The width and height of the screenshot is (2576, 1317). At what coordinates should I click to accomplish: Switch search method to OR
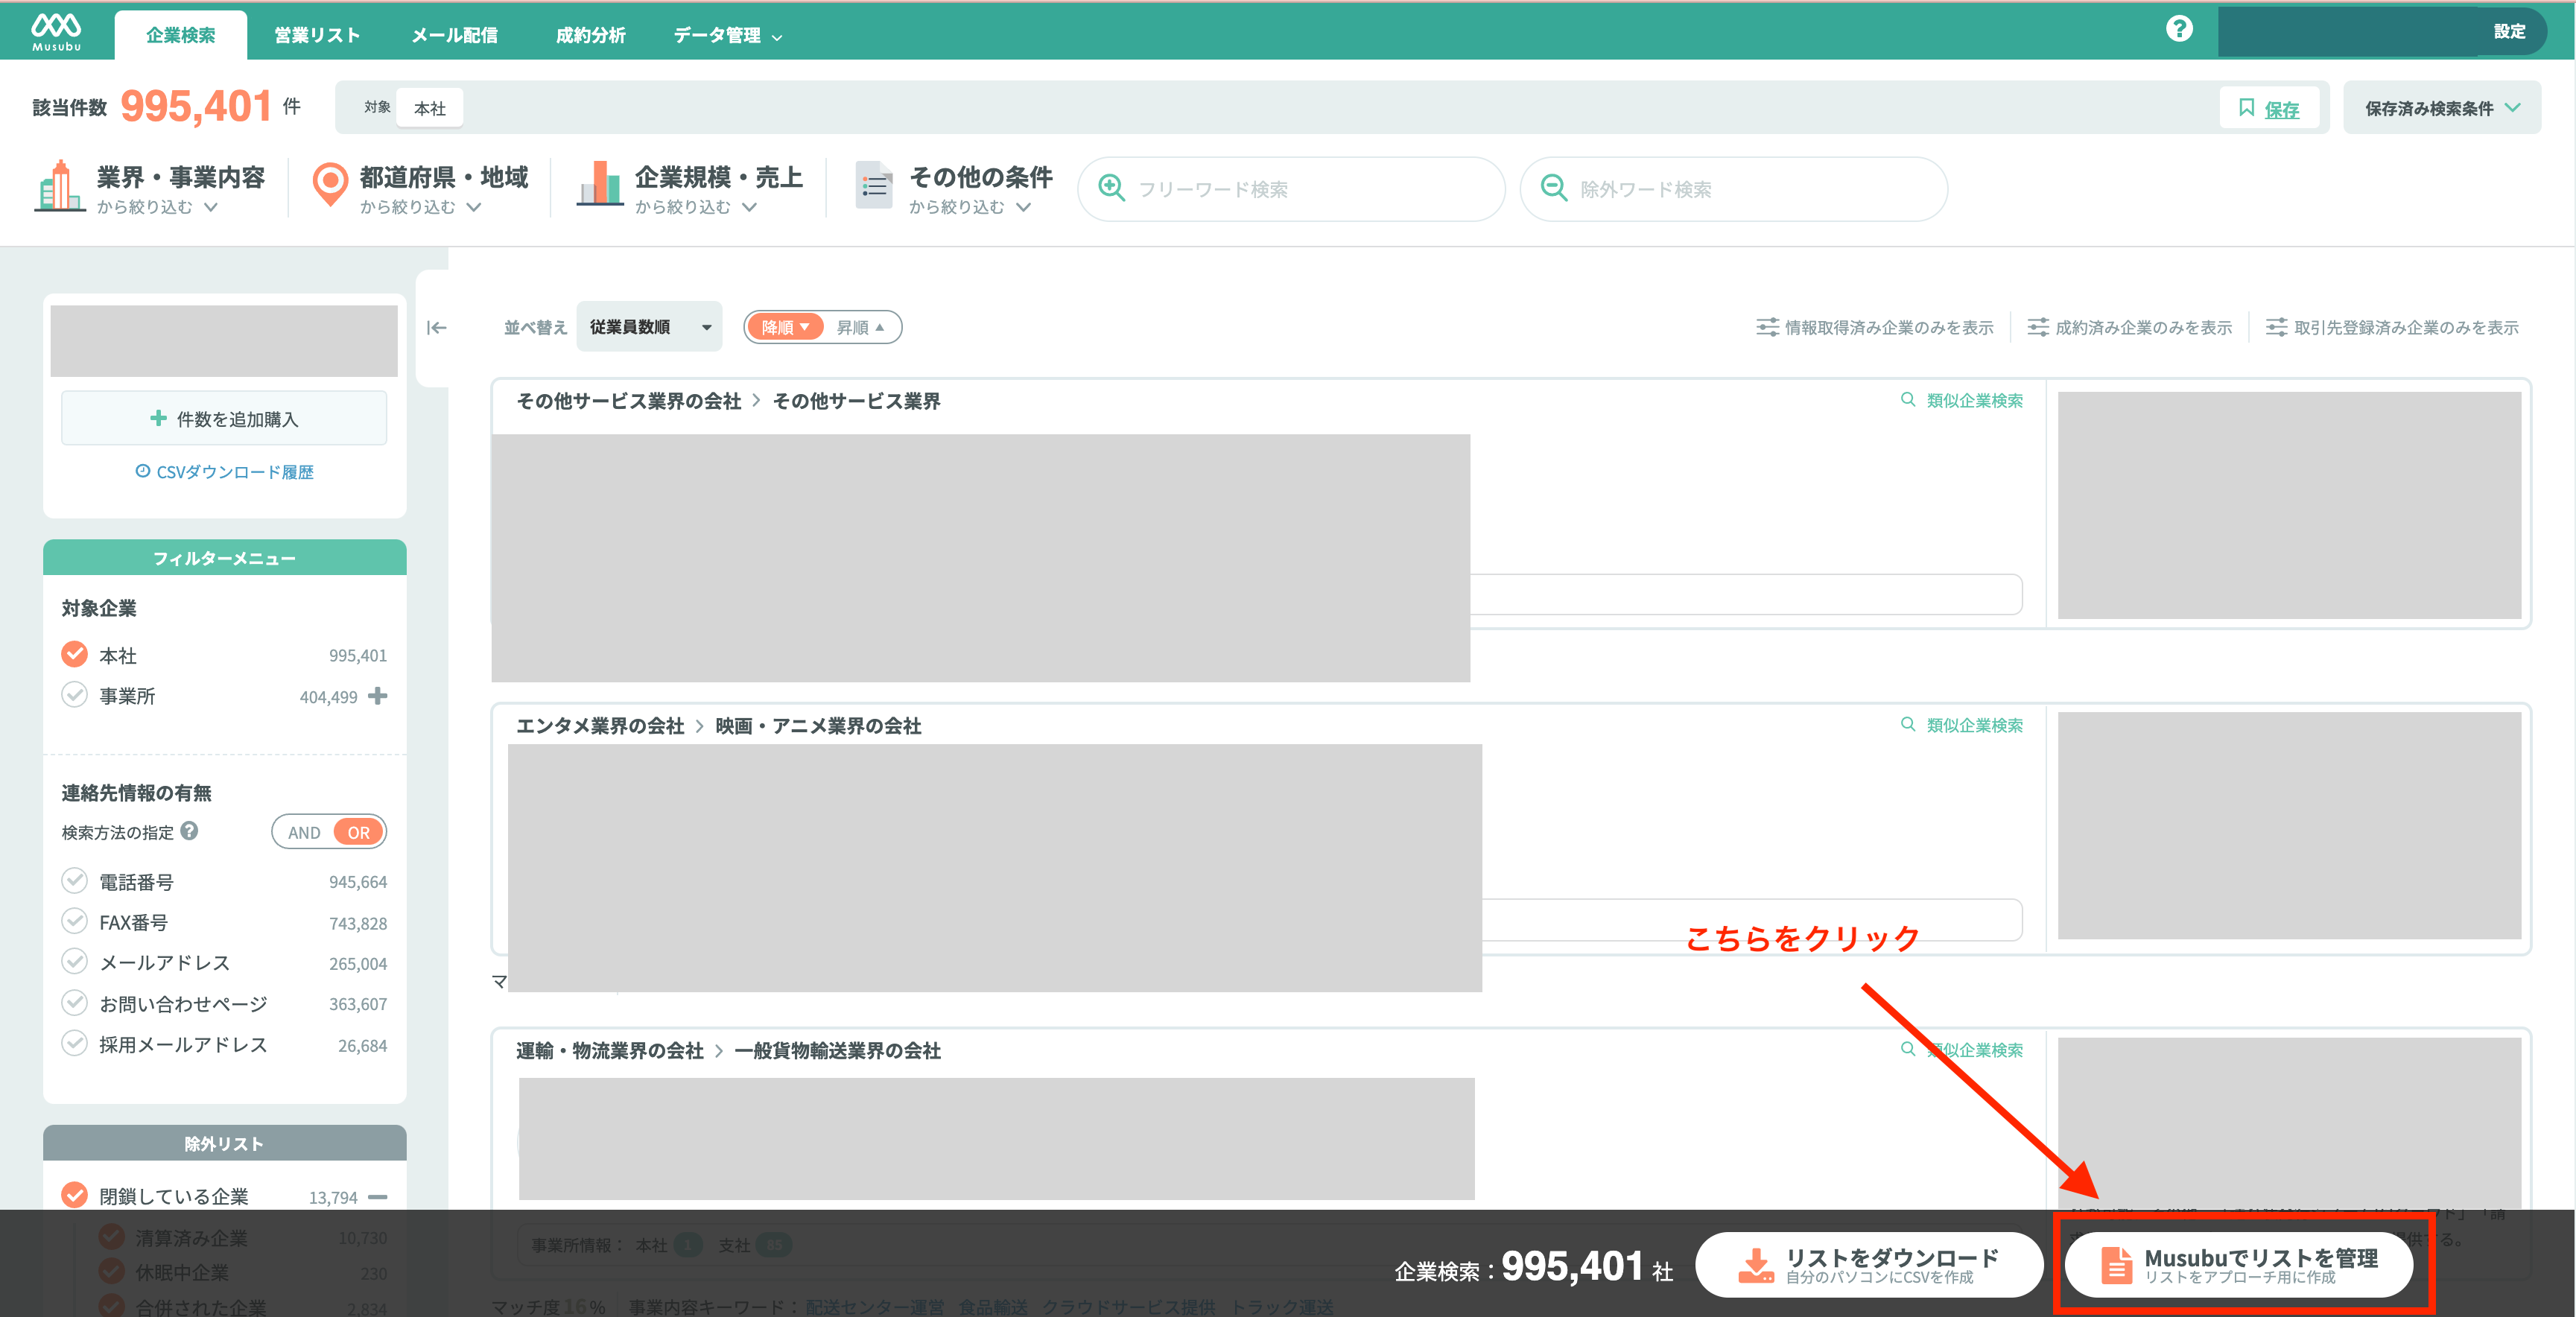358,832
